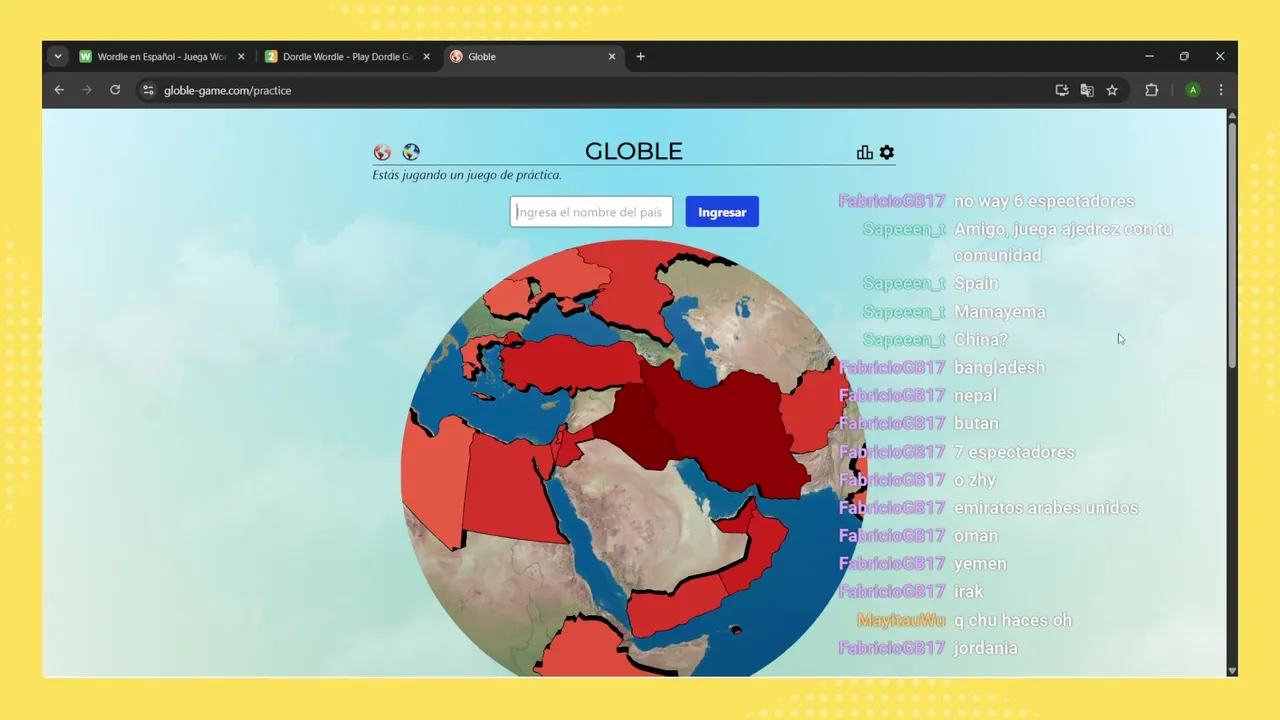
Task: Click chat message 'q chu haces oh'
Action: (1013, 620)
